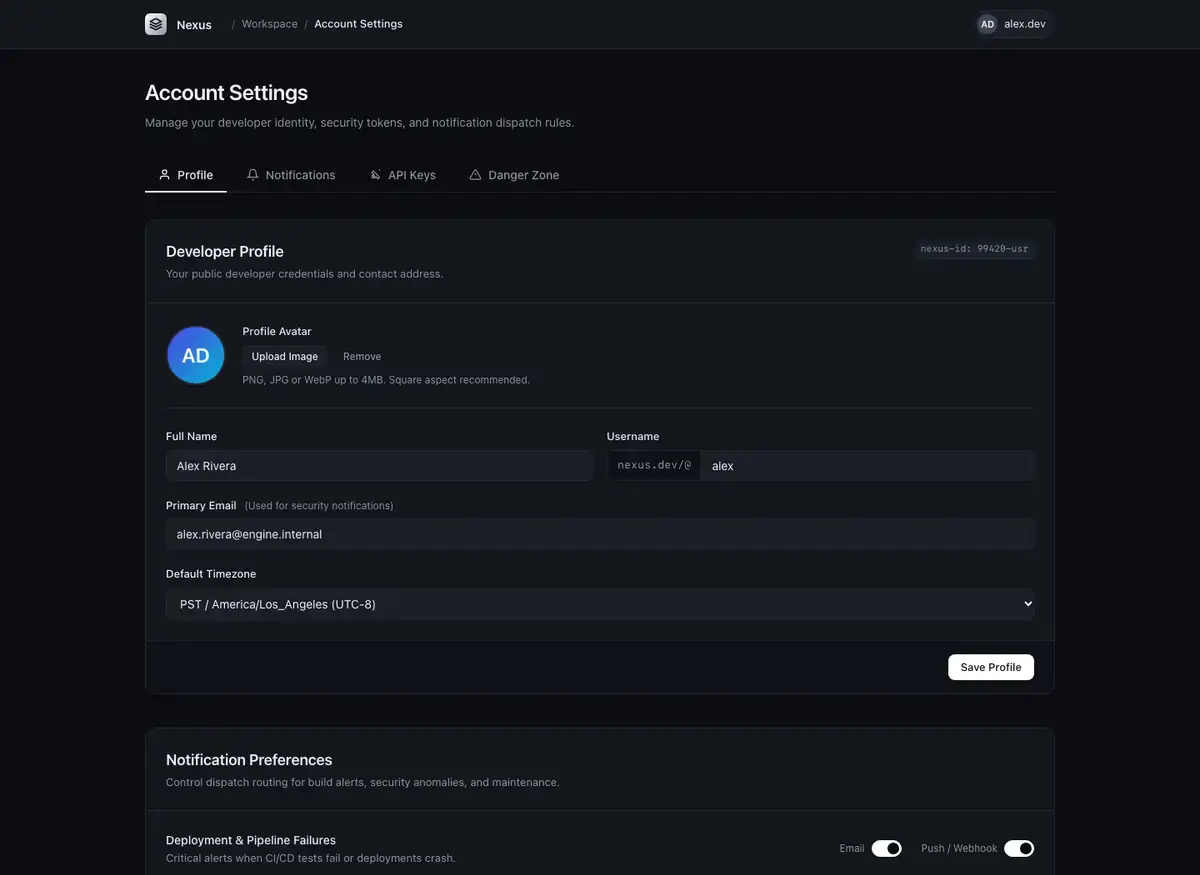Click the large AD profile avatar

pos(196,355)
